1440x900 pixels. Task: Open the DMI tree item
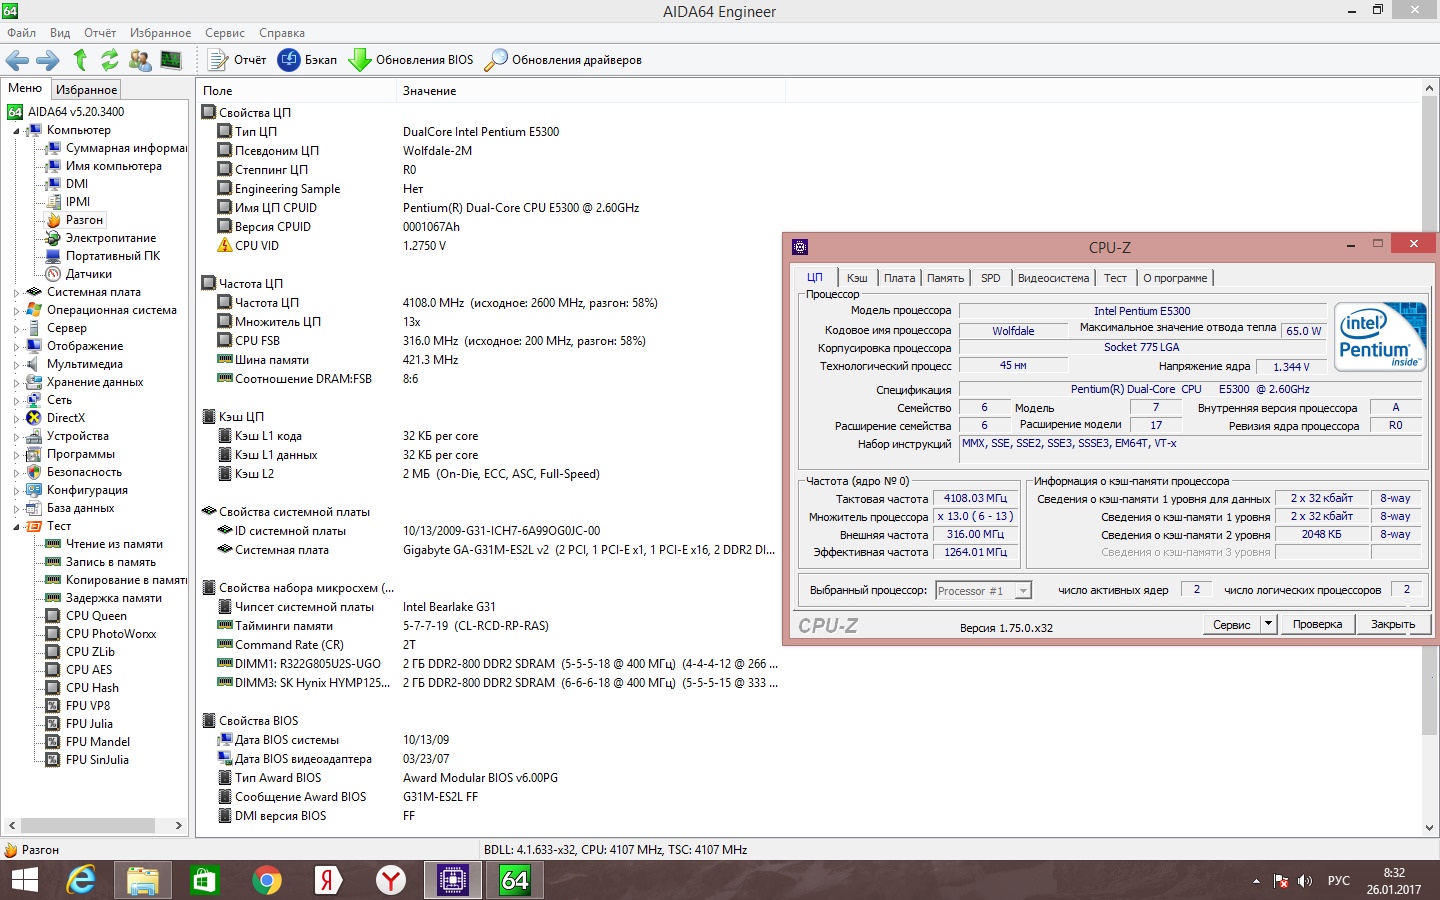[x=77, y=184]
